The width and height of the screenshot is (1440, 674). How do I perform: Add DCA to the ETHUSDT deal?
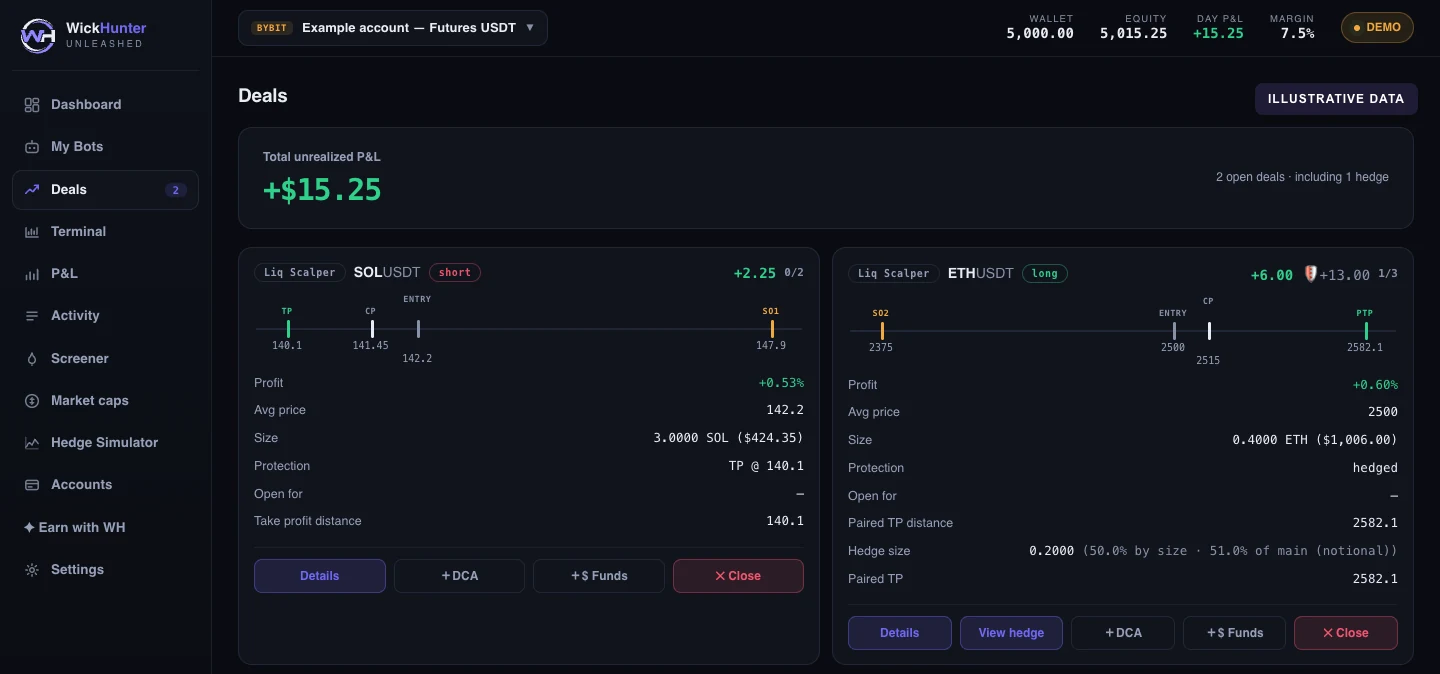pos(1123,633)
